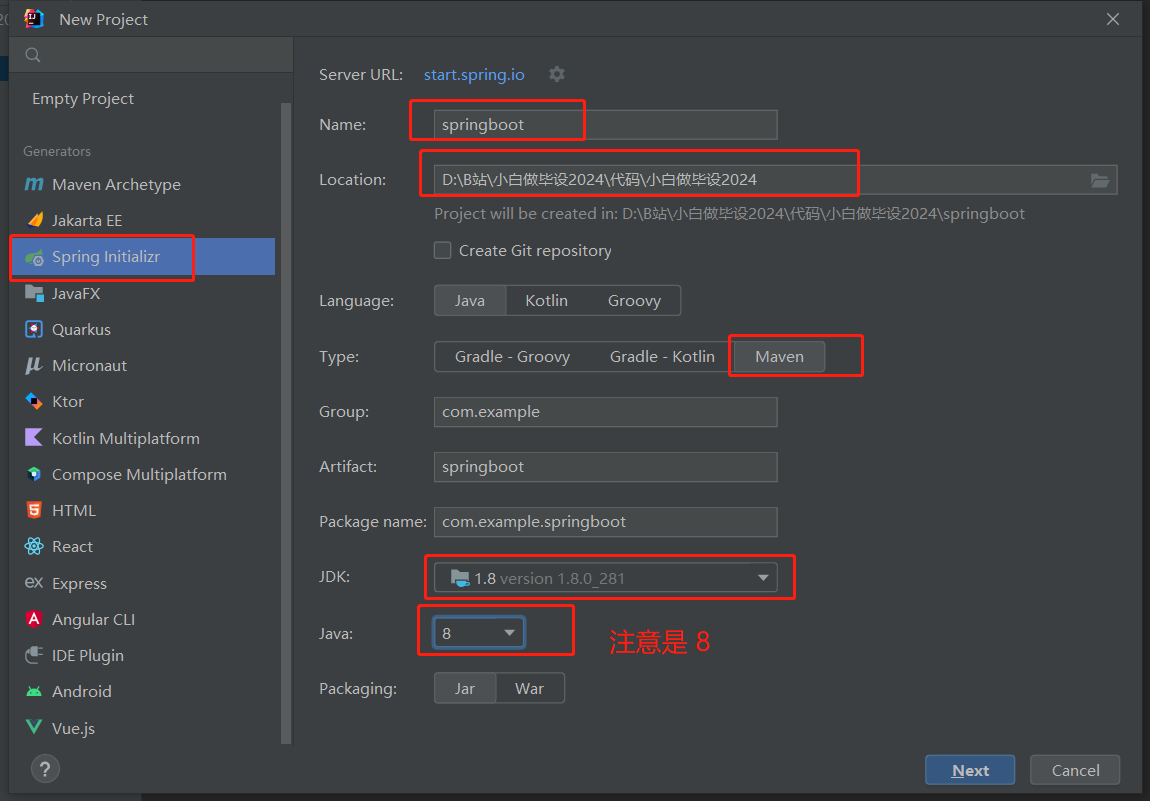Screen dimensions: 1150x801
Task: Click the IDE Plugin plug icon
Action: pos(34,655)
